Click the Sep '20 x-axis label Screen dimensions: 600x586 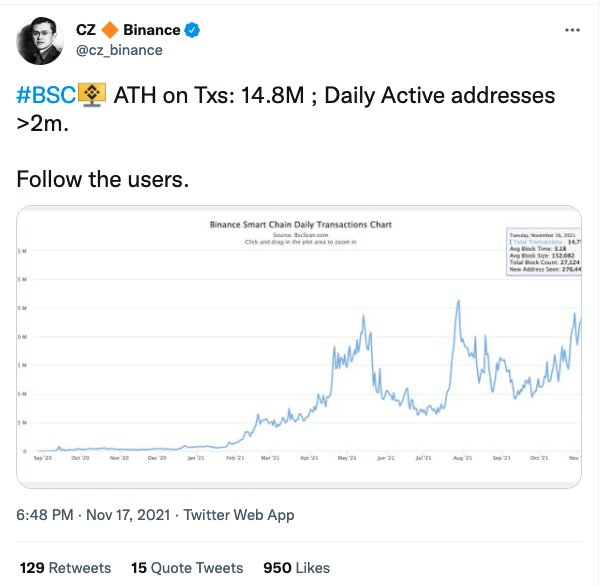coord(44,457)
